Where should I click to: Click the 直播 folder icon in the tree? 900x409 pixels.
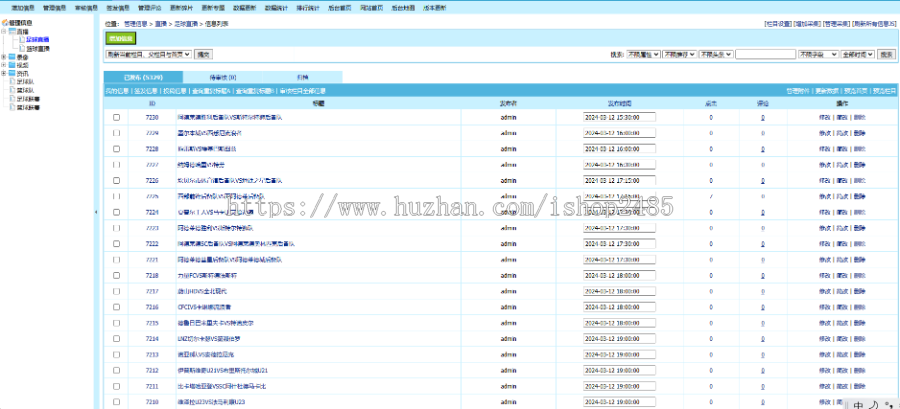coord(12,32)
